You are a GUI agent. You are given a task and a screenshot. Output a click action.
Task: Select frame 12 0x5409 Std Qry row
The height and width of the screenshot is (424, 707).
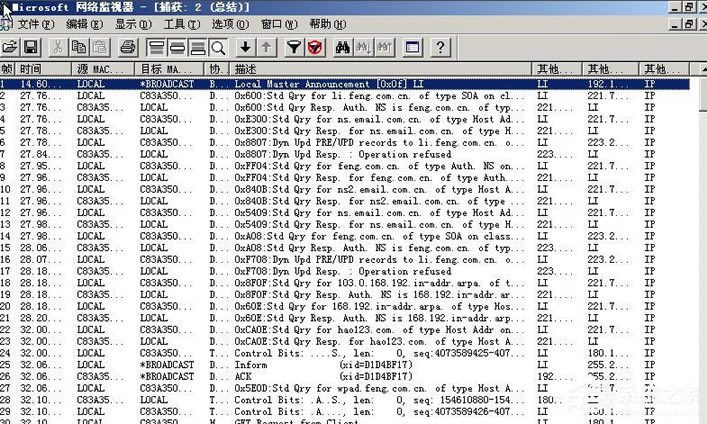[344, 213]
